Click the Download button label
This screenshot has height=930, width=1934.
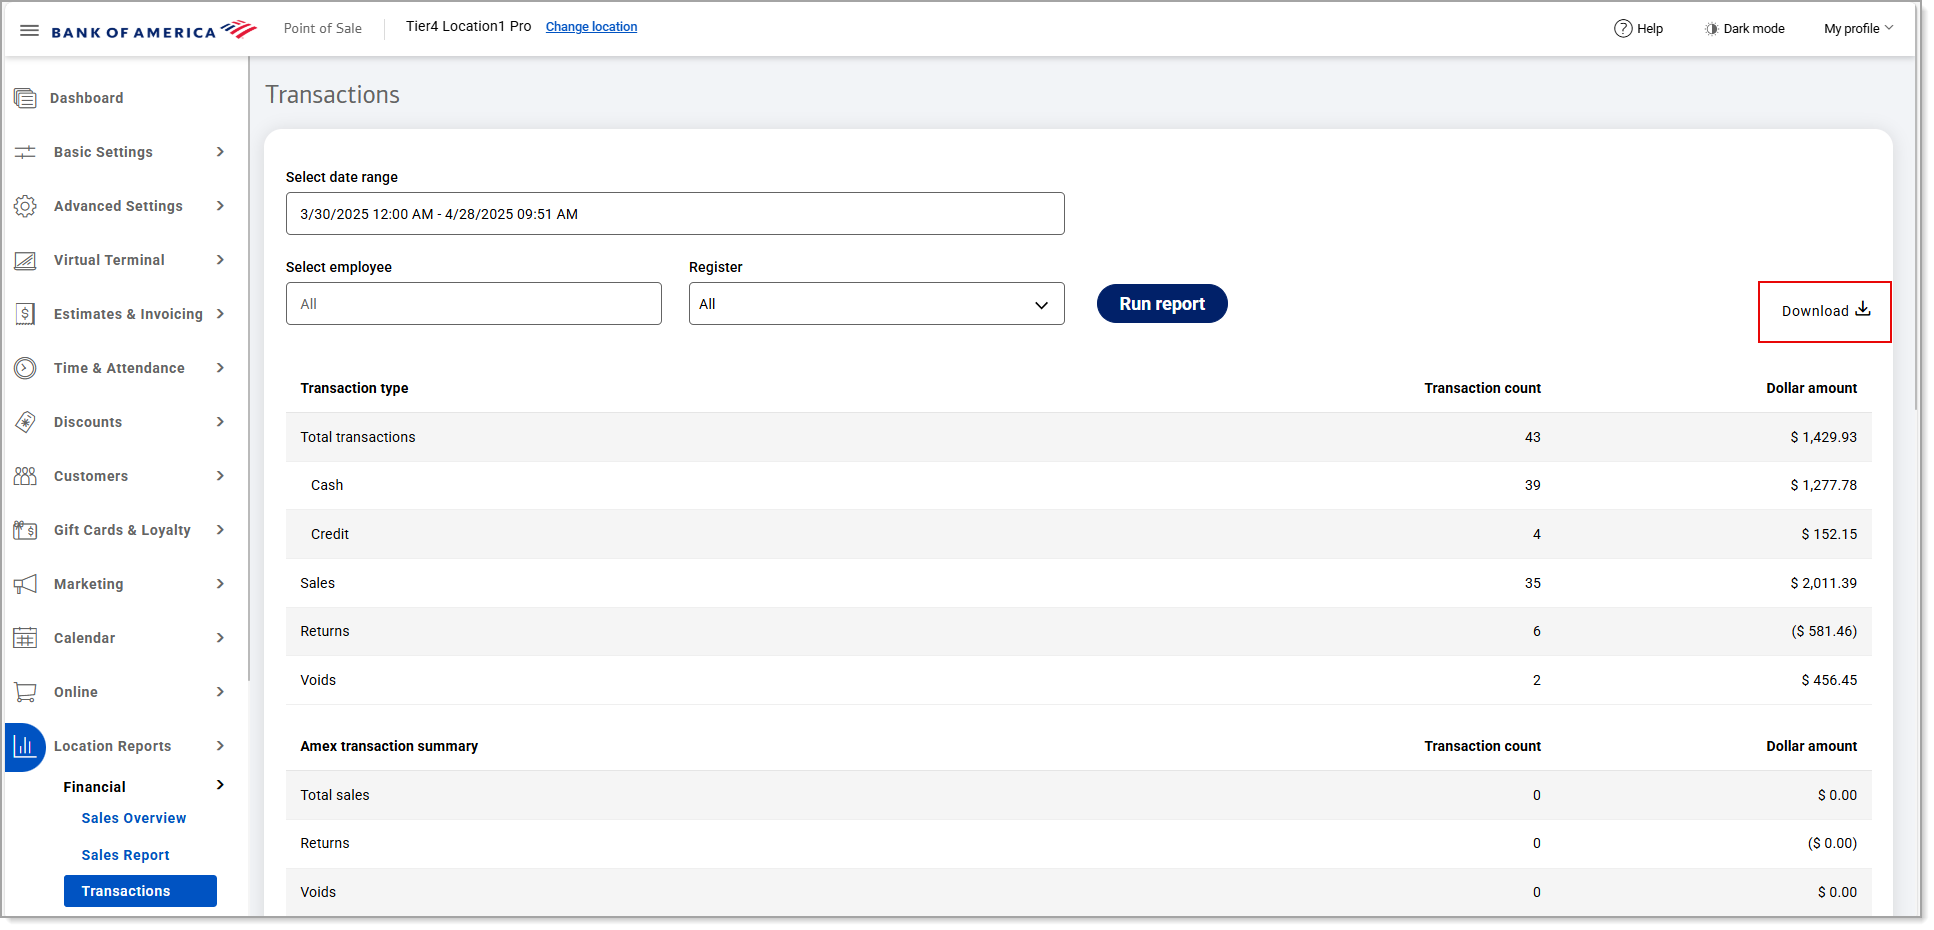(1815, 311)
